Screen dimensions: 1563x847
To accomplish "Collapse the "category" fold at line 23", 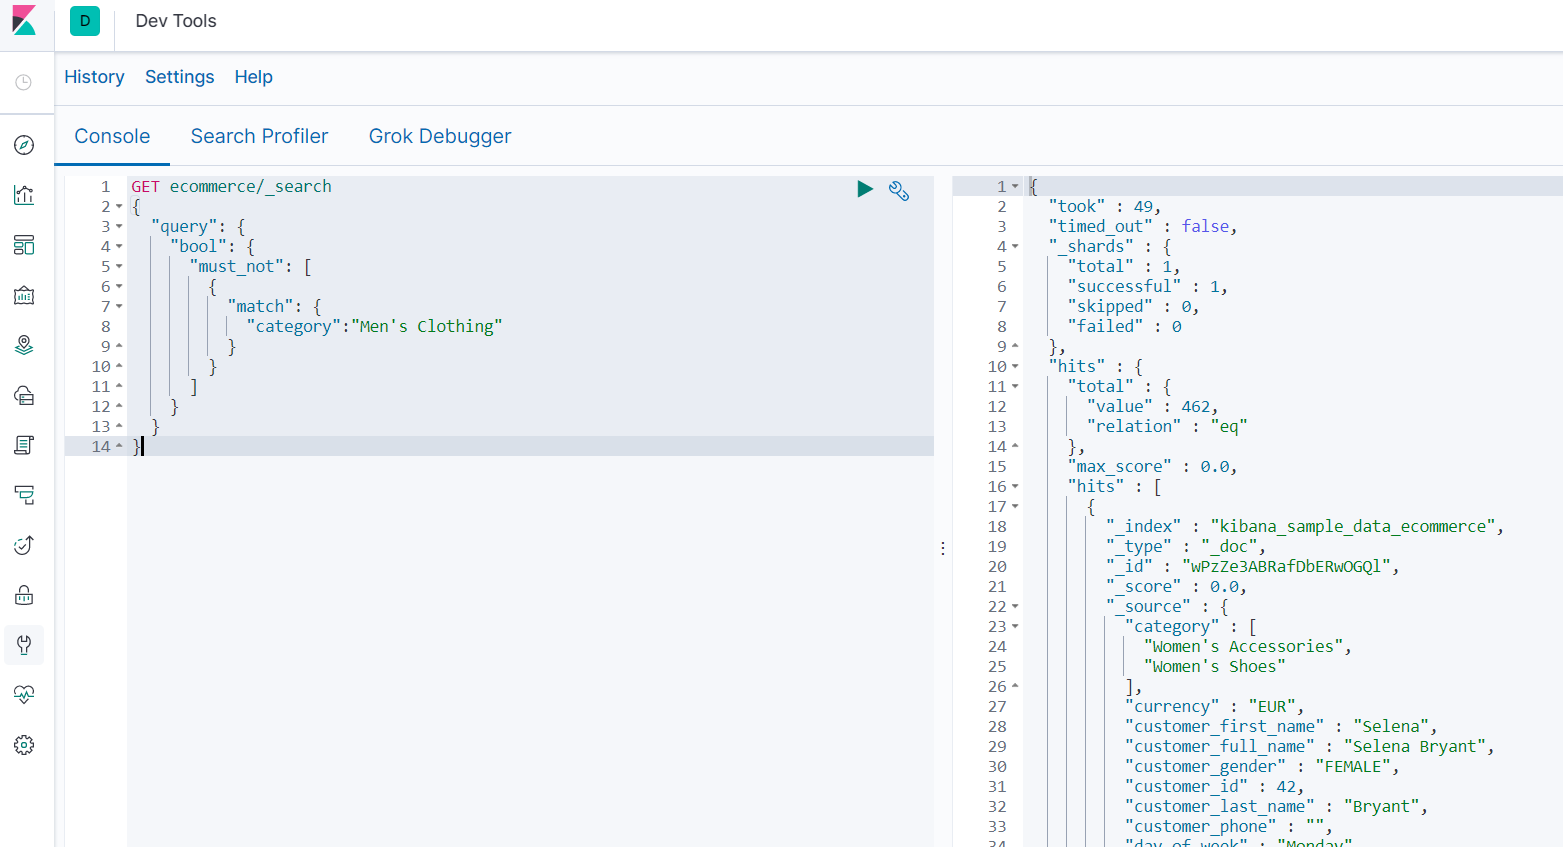I will [x=1015, y=627].
